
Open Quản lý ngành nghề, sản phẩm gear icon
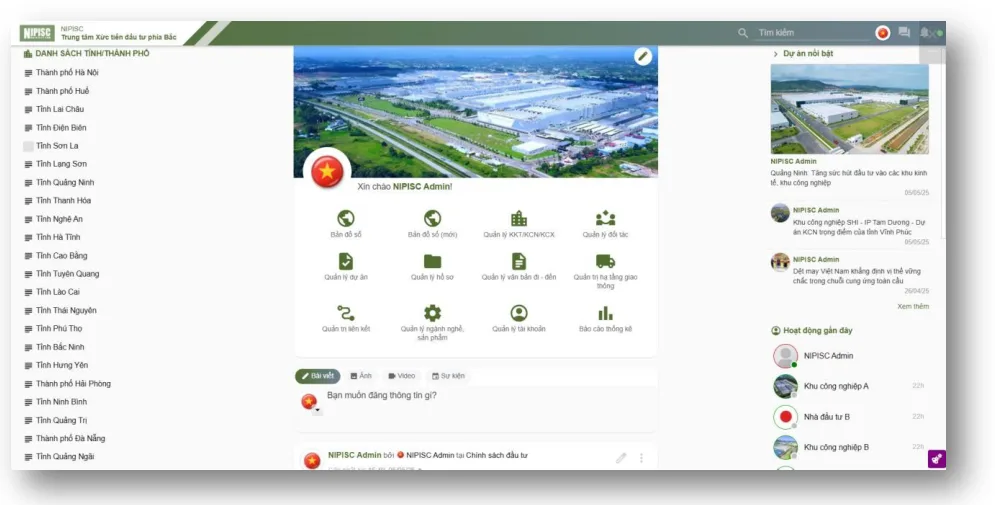point(432,313)
